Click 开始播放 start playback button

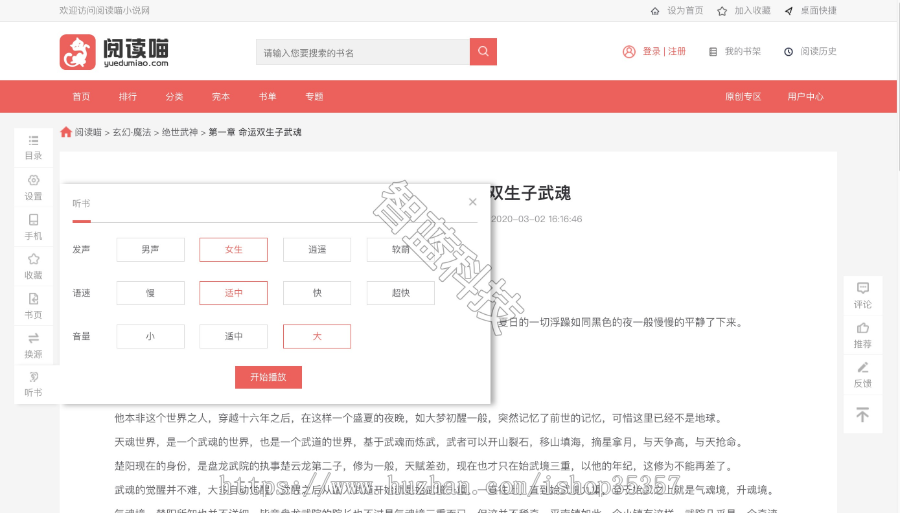click(268, 377)
